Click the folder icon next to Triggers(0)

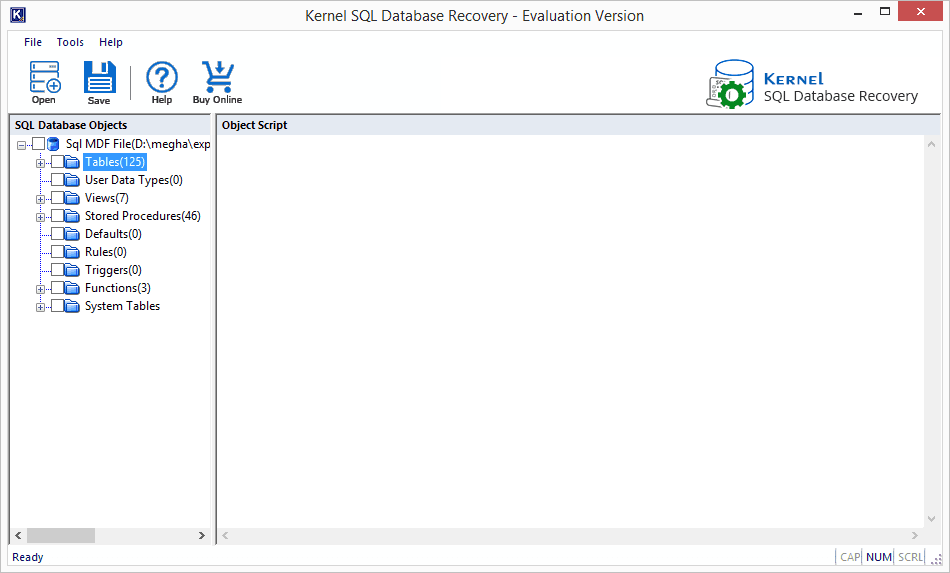pyautogui.click(x=72, y=270)
